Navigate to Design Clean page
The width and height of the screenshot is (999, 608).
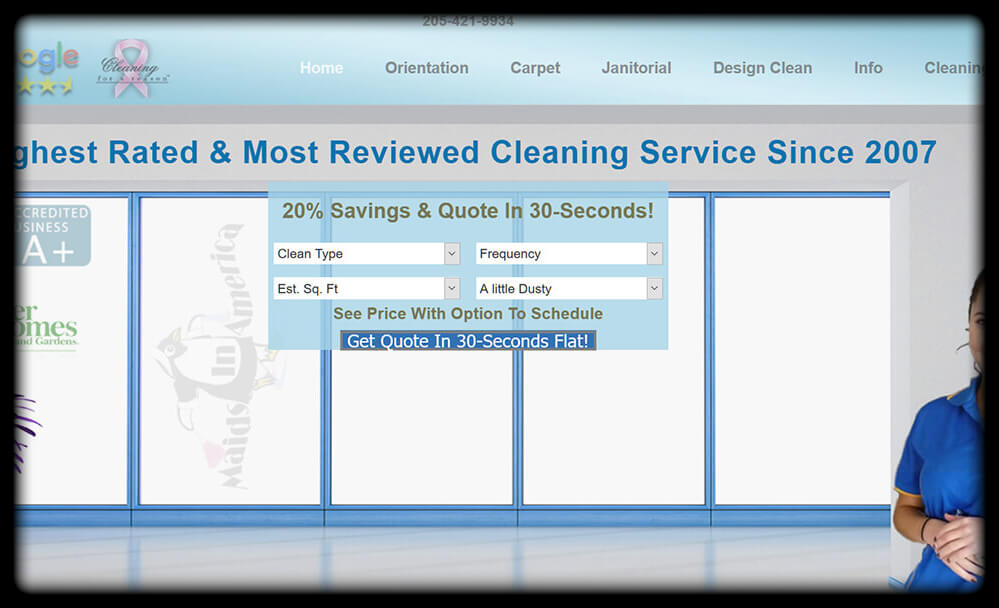[x=762, y=68]
